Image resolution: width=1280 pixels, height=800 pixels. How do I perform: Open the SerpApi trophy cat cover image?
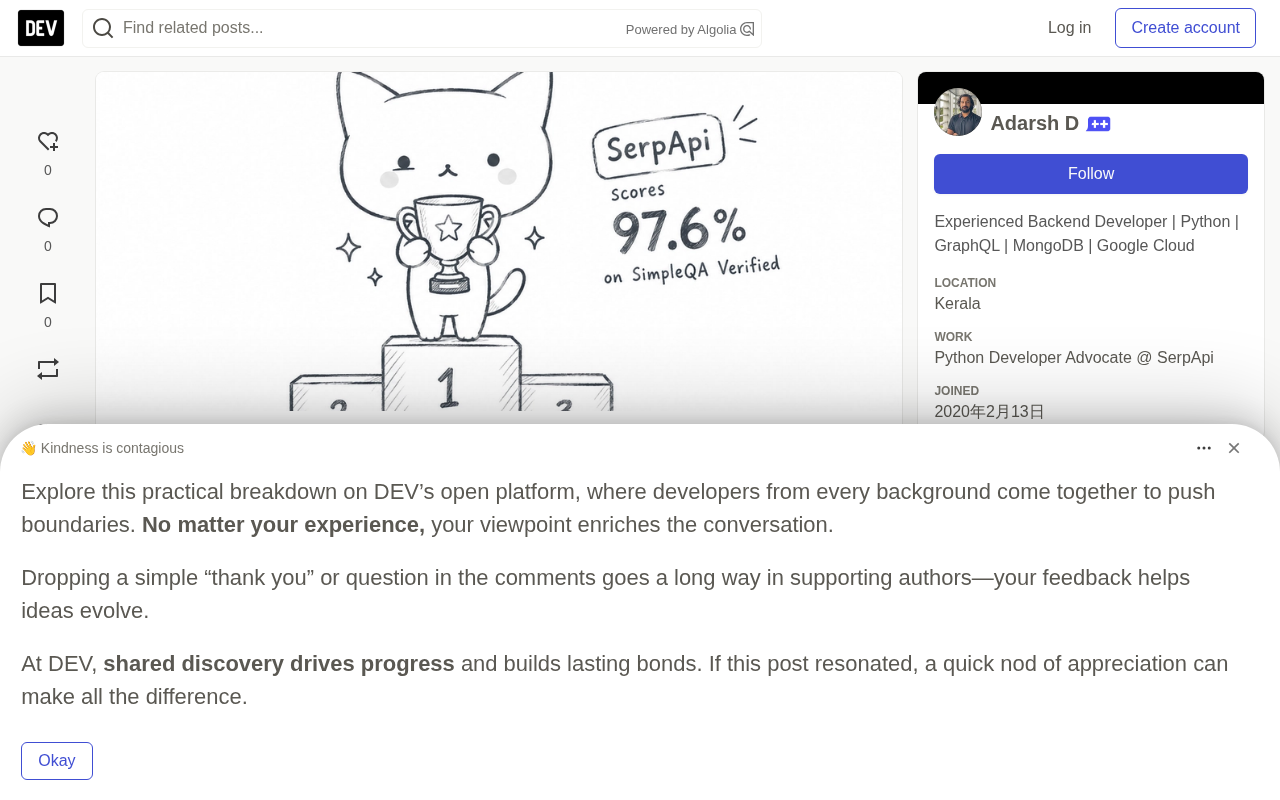point(499,241)
